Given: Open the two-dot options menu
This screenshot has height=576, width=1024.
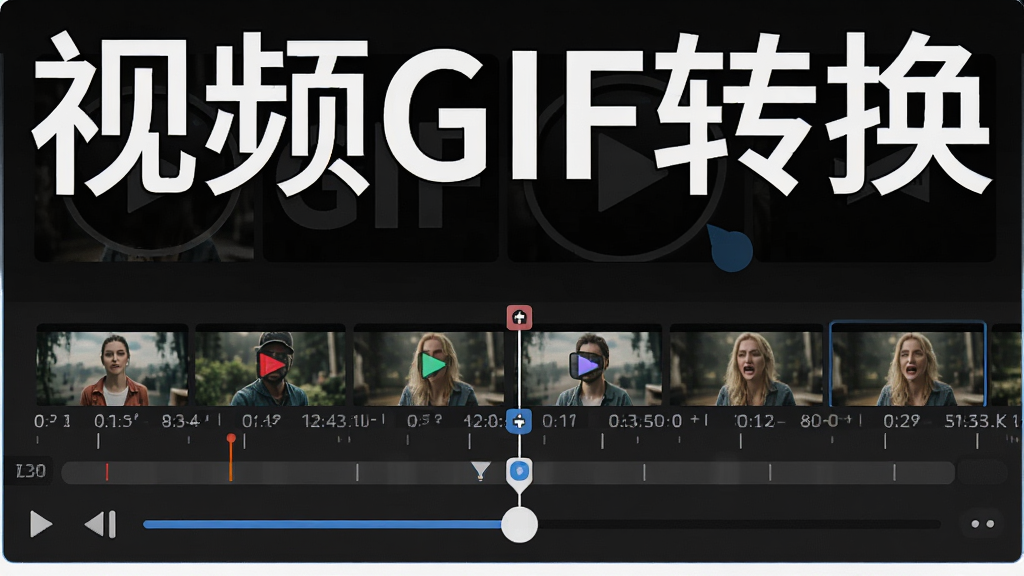Looking at the screenshot, I should tap(982, 524).
